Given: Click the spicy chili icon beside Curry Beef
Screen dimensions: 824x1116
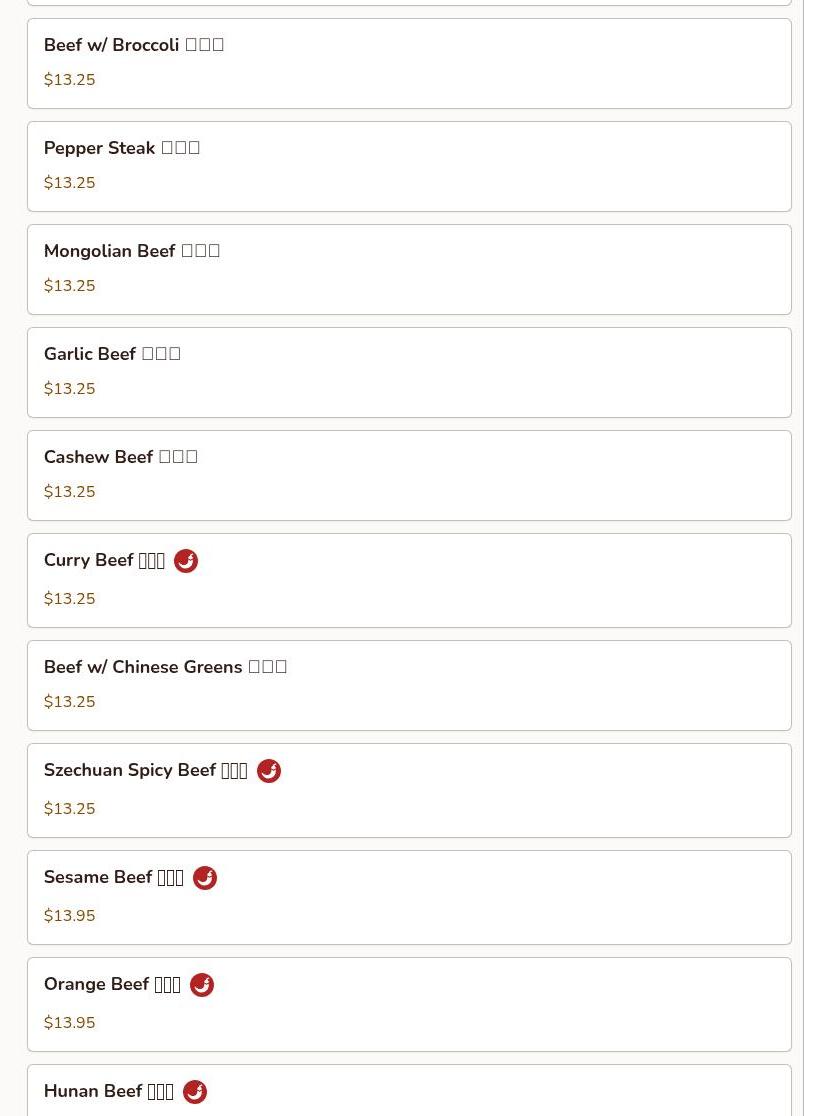Looking at the screenshot, I should click(186, 561).
